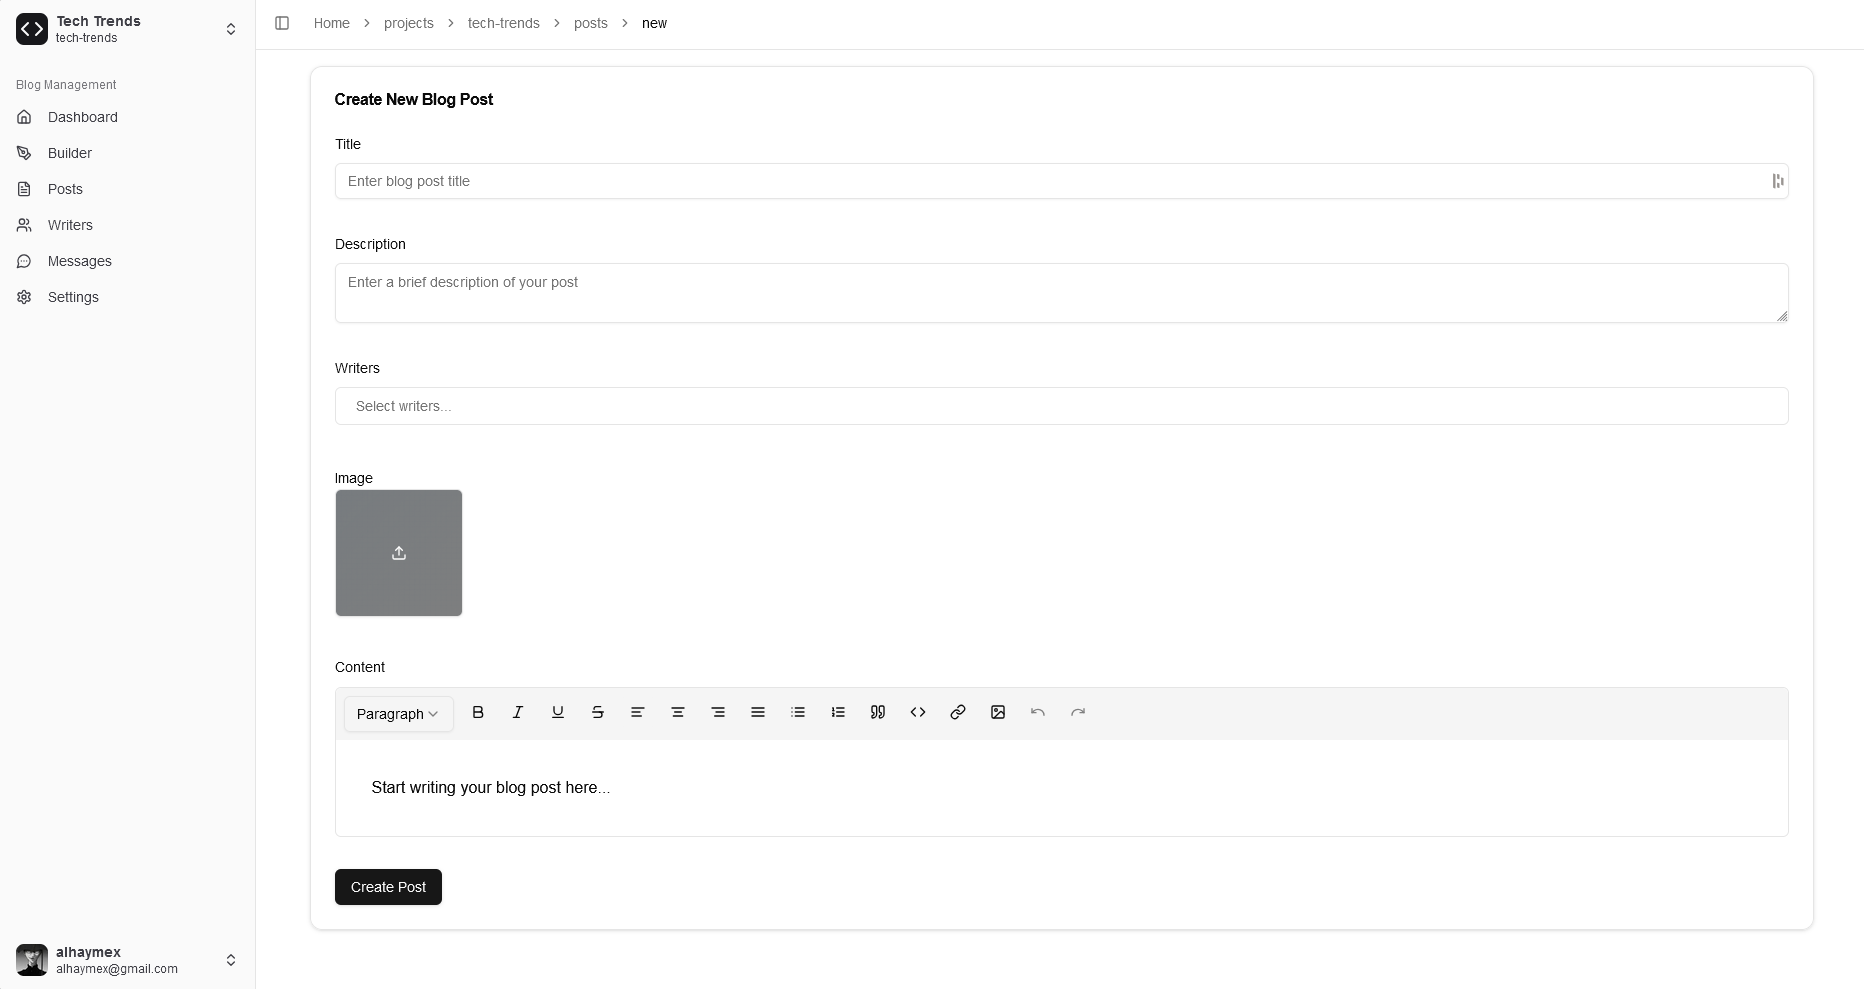Image resolution: width=1864 pixels, height=989 pixels.
Task: Click upload icon in Image box
Action: [399, 553]
